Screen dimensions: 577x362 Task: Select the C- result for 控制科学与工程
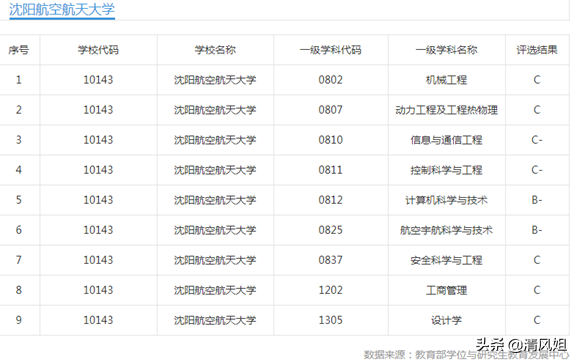[537, 170]
